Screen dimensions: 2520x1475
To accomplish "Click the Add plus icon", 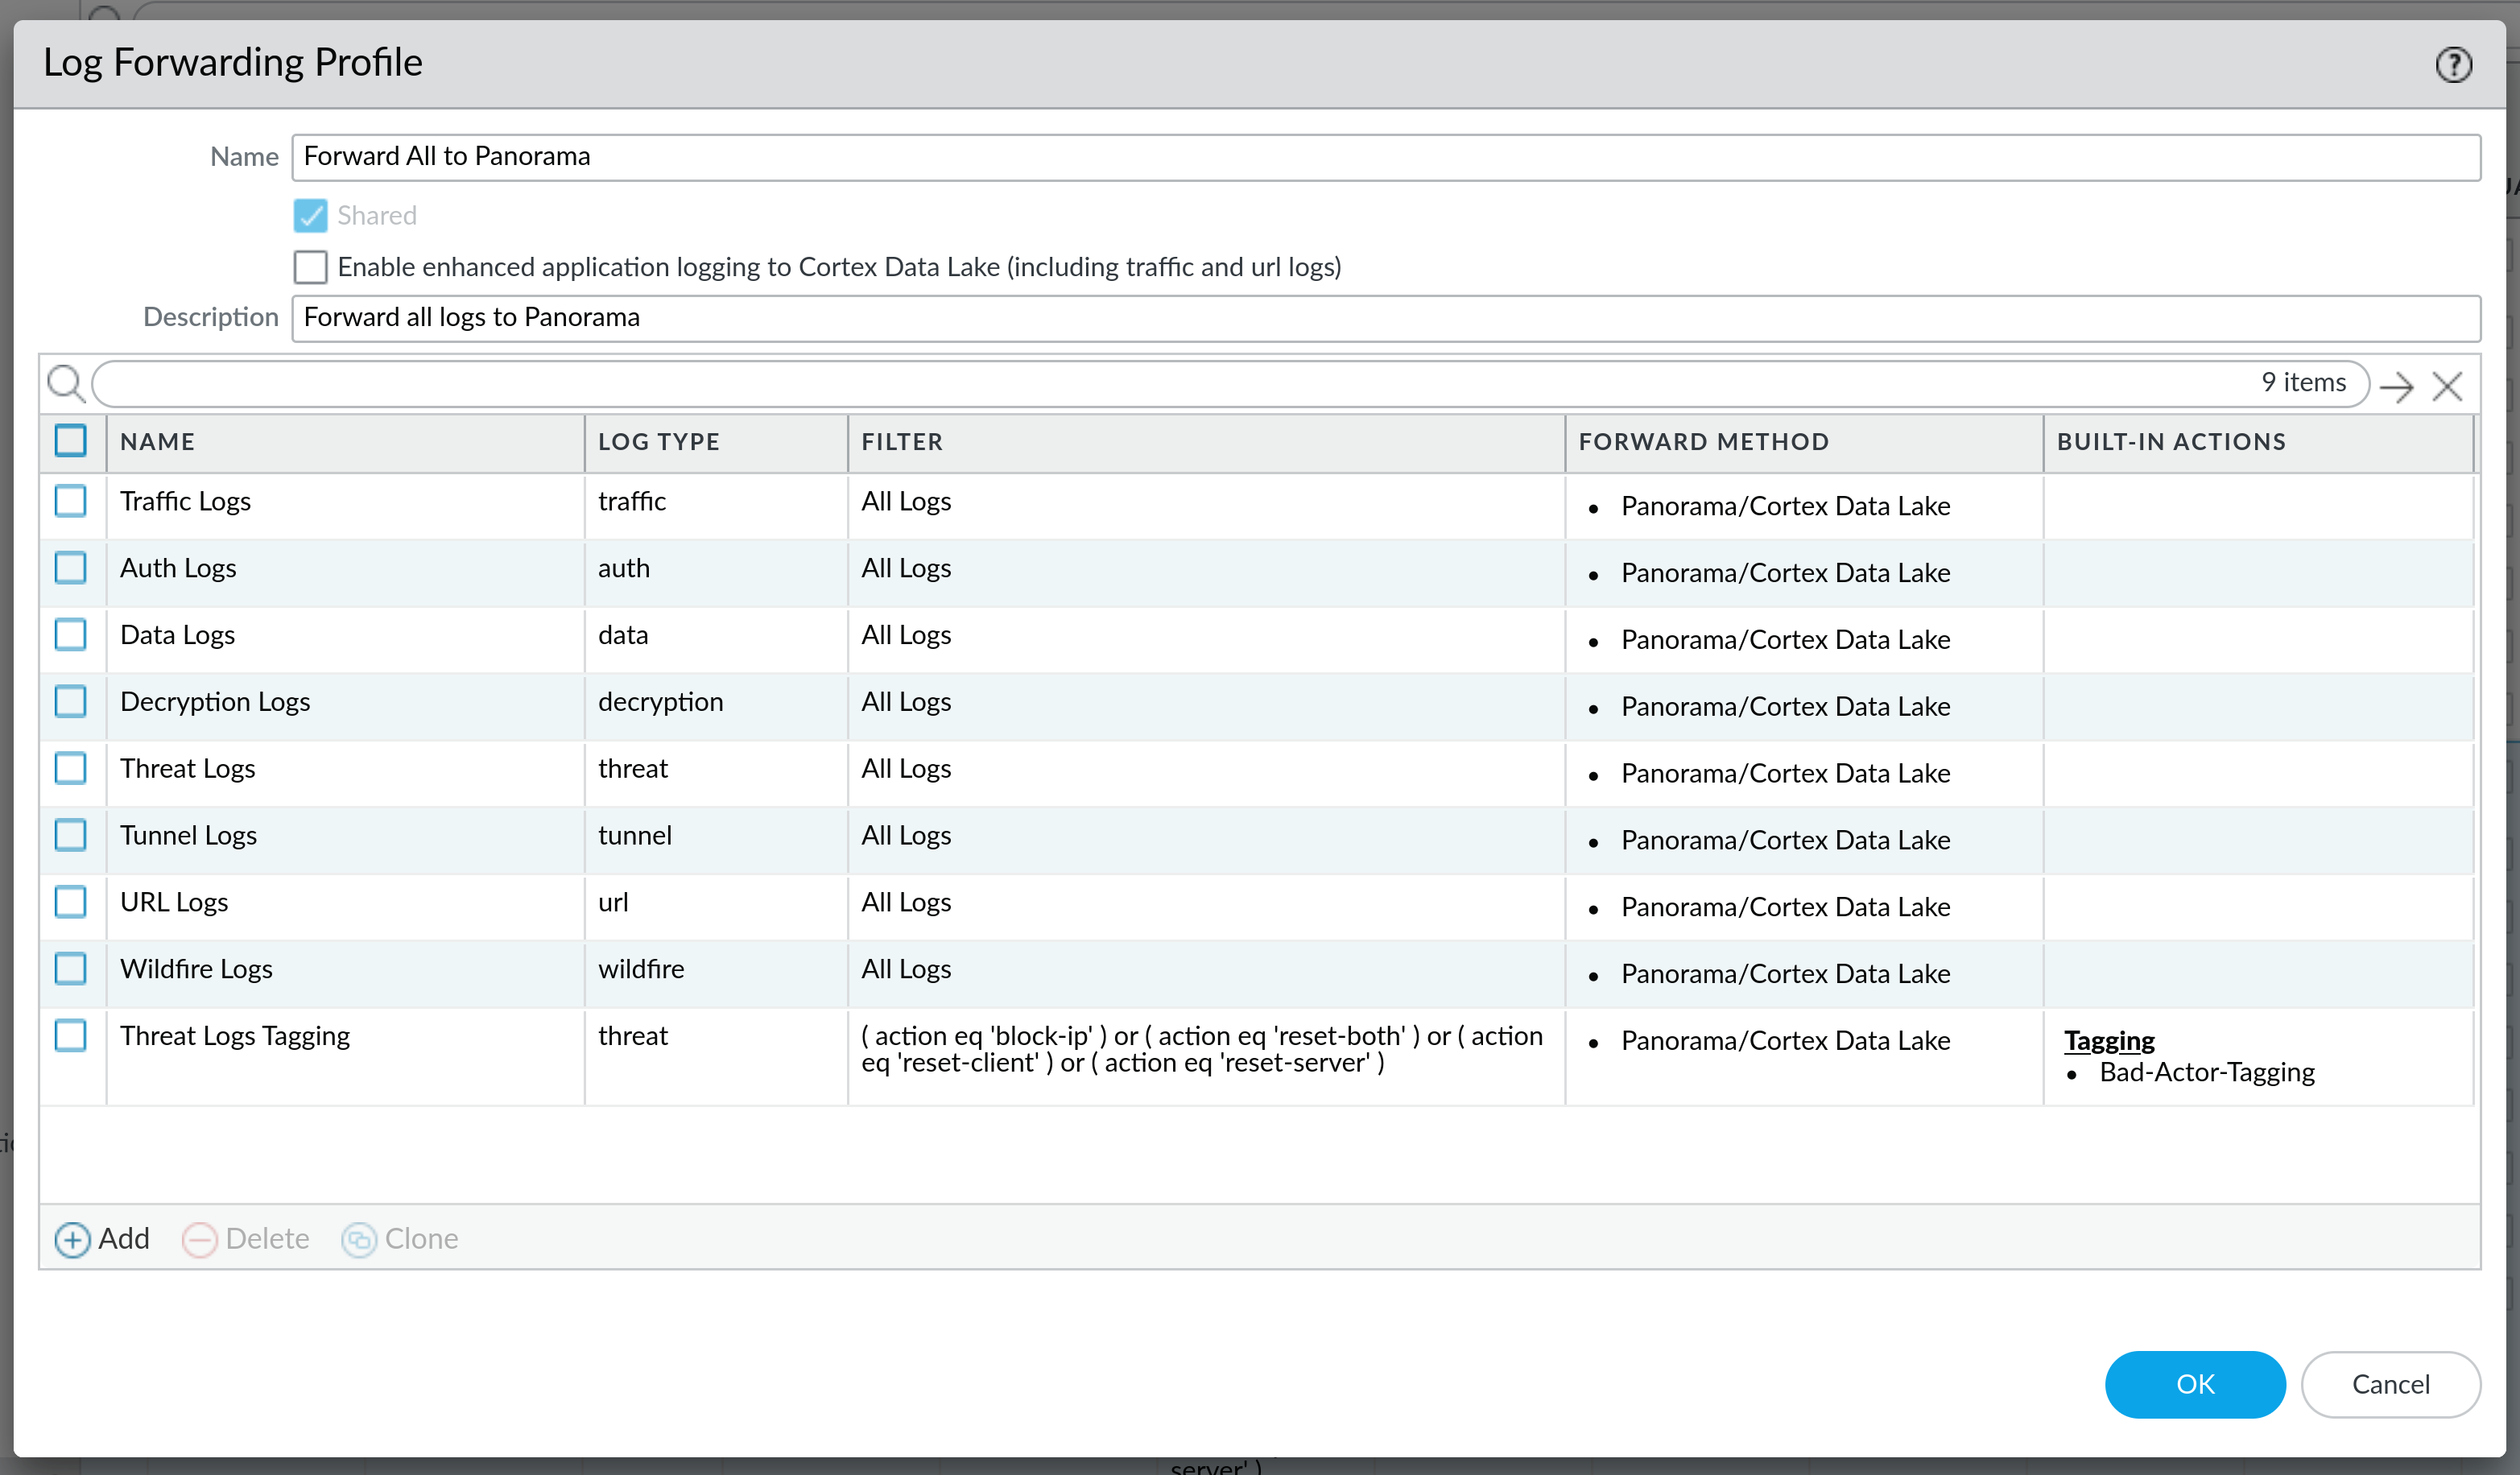I will tap(72, 1239).
